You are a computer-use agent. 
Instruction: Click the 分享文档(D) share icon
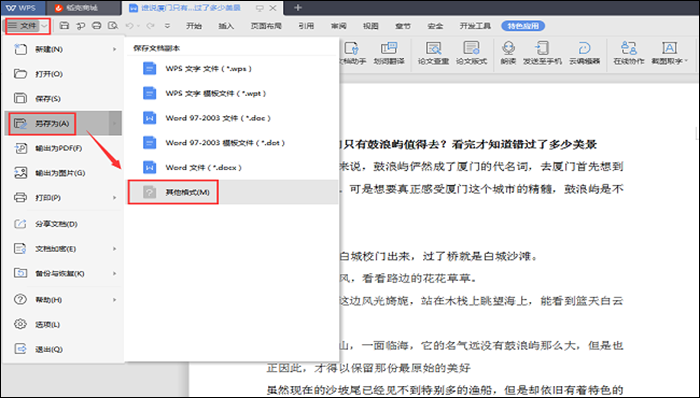(x=21, y=224)
